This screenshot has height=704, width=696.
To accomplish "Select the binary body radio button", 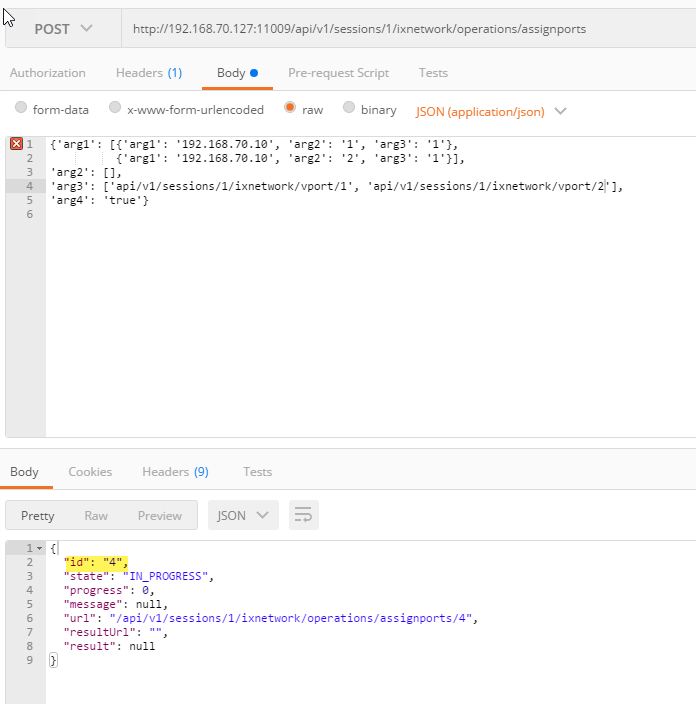I will tap(349, 109).
